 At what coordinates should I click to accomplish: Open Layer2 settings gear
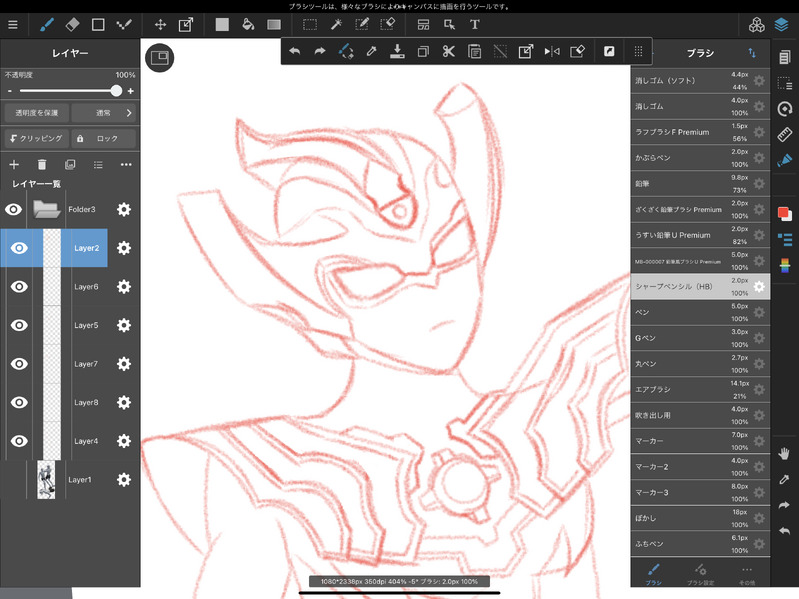pyautogui.click(x=124, y=248)
